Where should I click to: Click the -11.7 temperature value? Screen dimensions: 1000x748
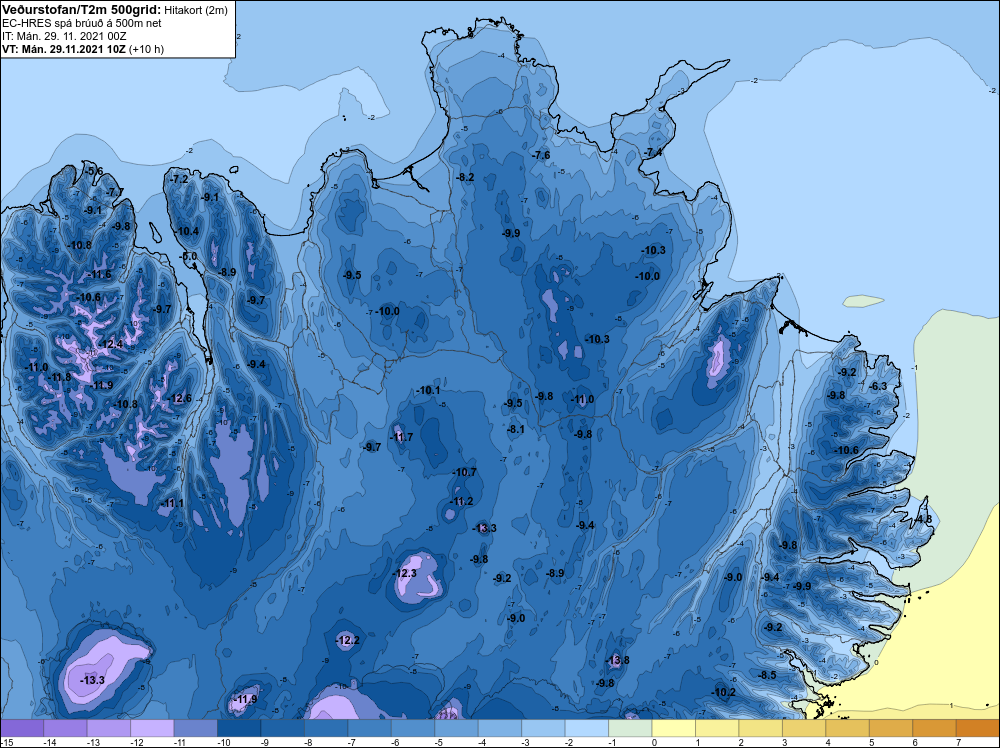tap(401, 437)
